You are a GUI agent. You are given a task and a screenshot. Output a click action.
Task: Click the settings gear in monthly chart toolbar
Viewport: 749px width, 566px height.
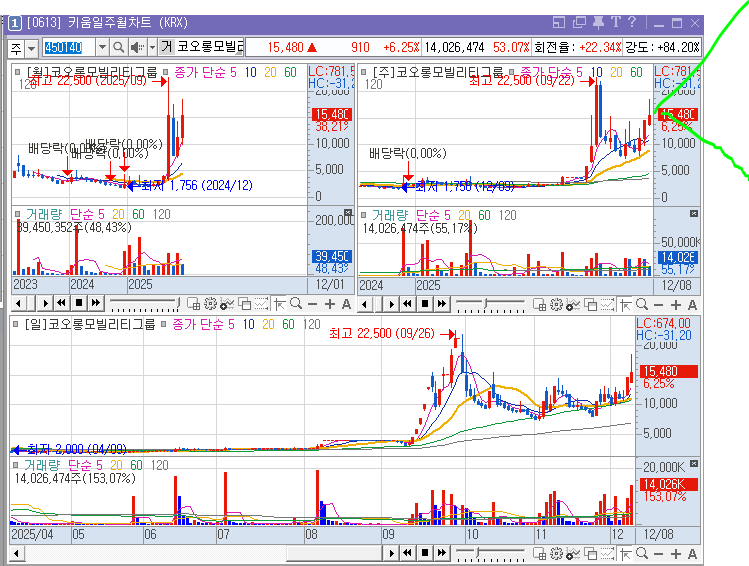click(210, 304)
